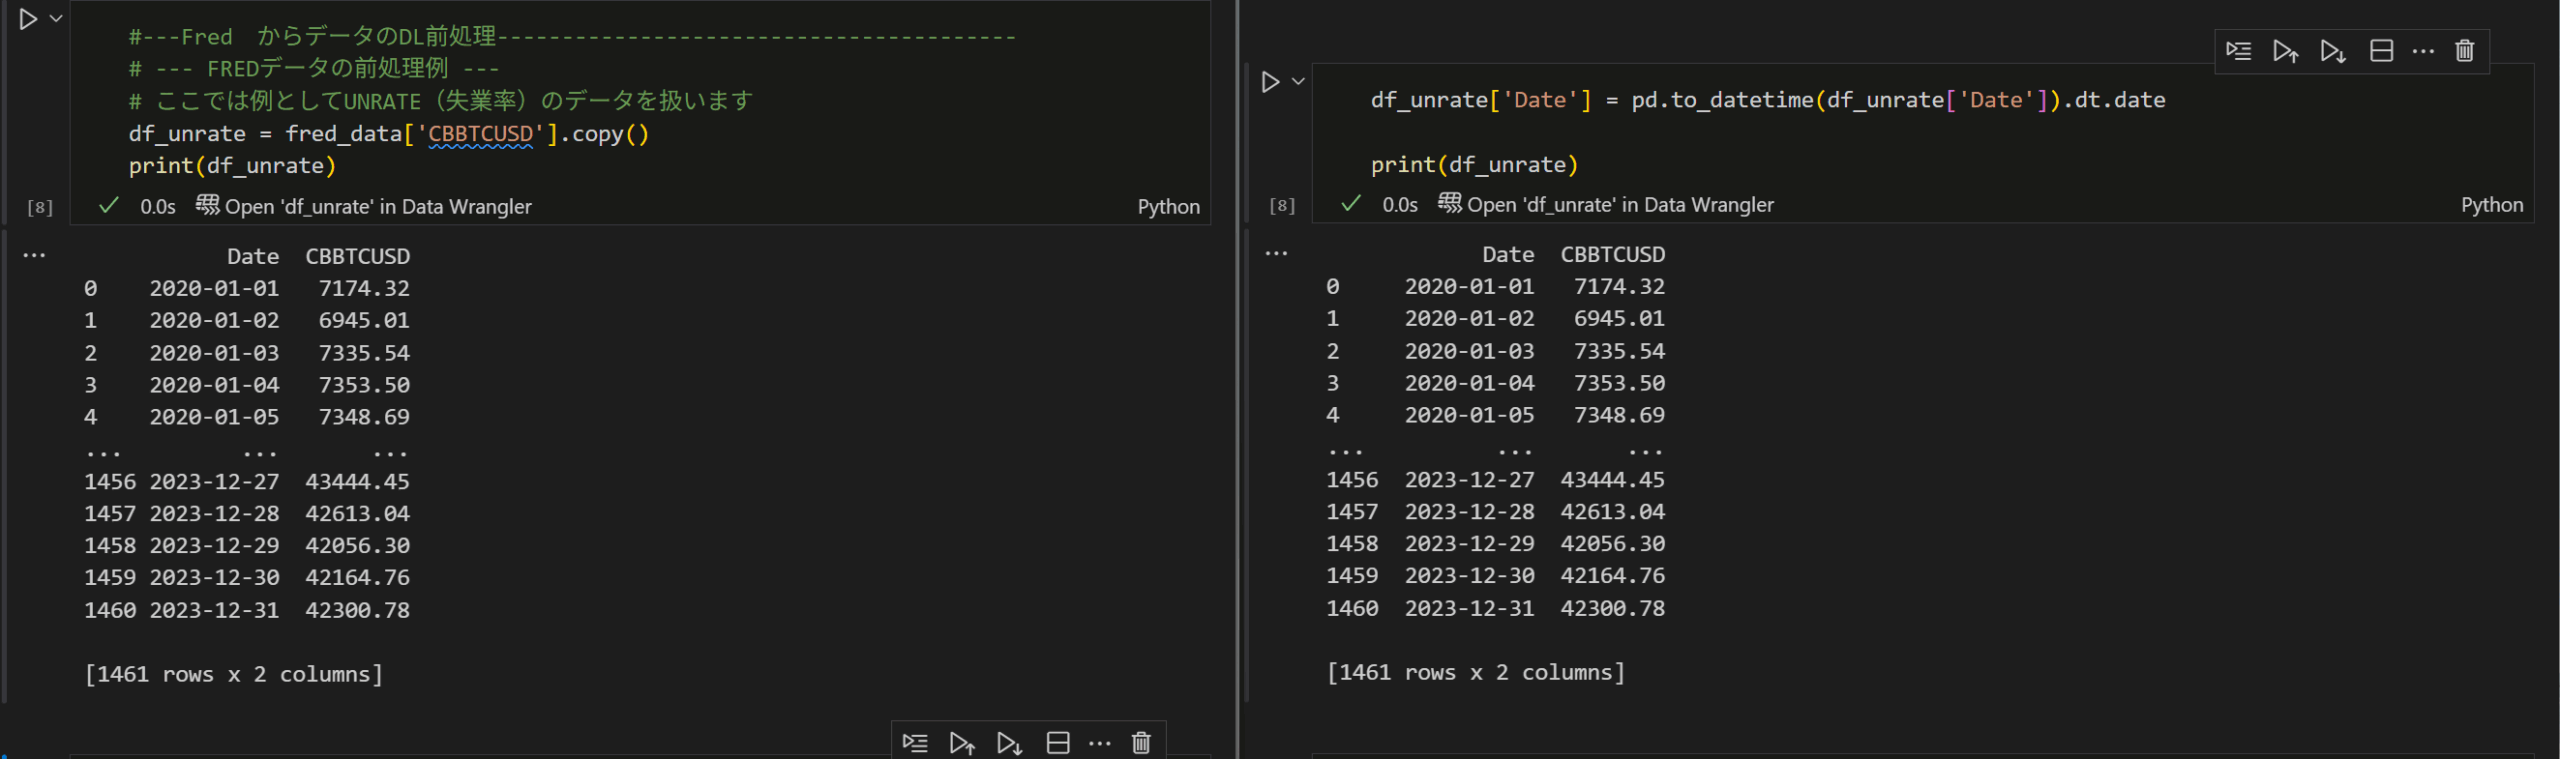Click Data Wrangler icon in left cell
2560x759 pixels.
coord(207,205)
